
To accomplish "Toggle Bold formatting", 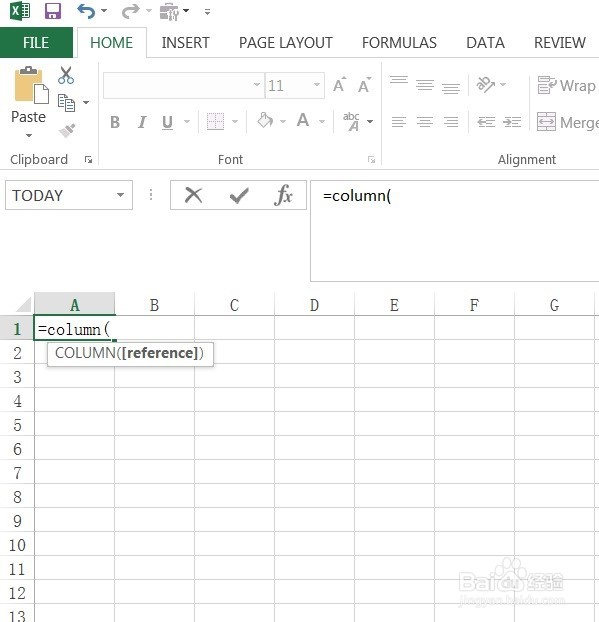I will (115, 122).
